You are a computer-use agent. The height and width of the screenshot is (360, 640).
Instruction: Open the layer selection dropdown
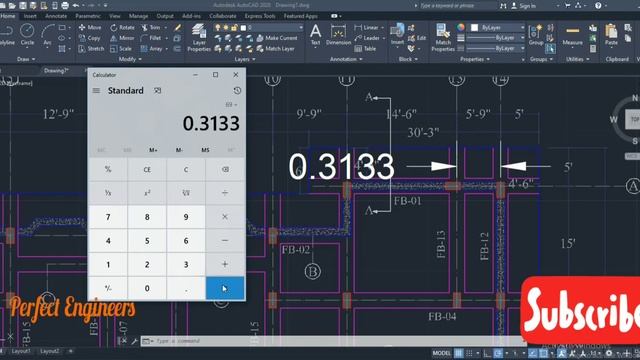(259, 27)
